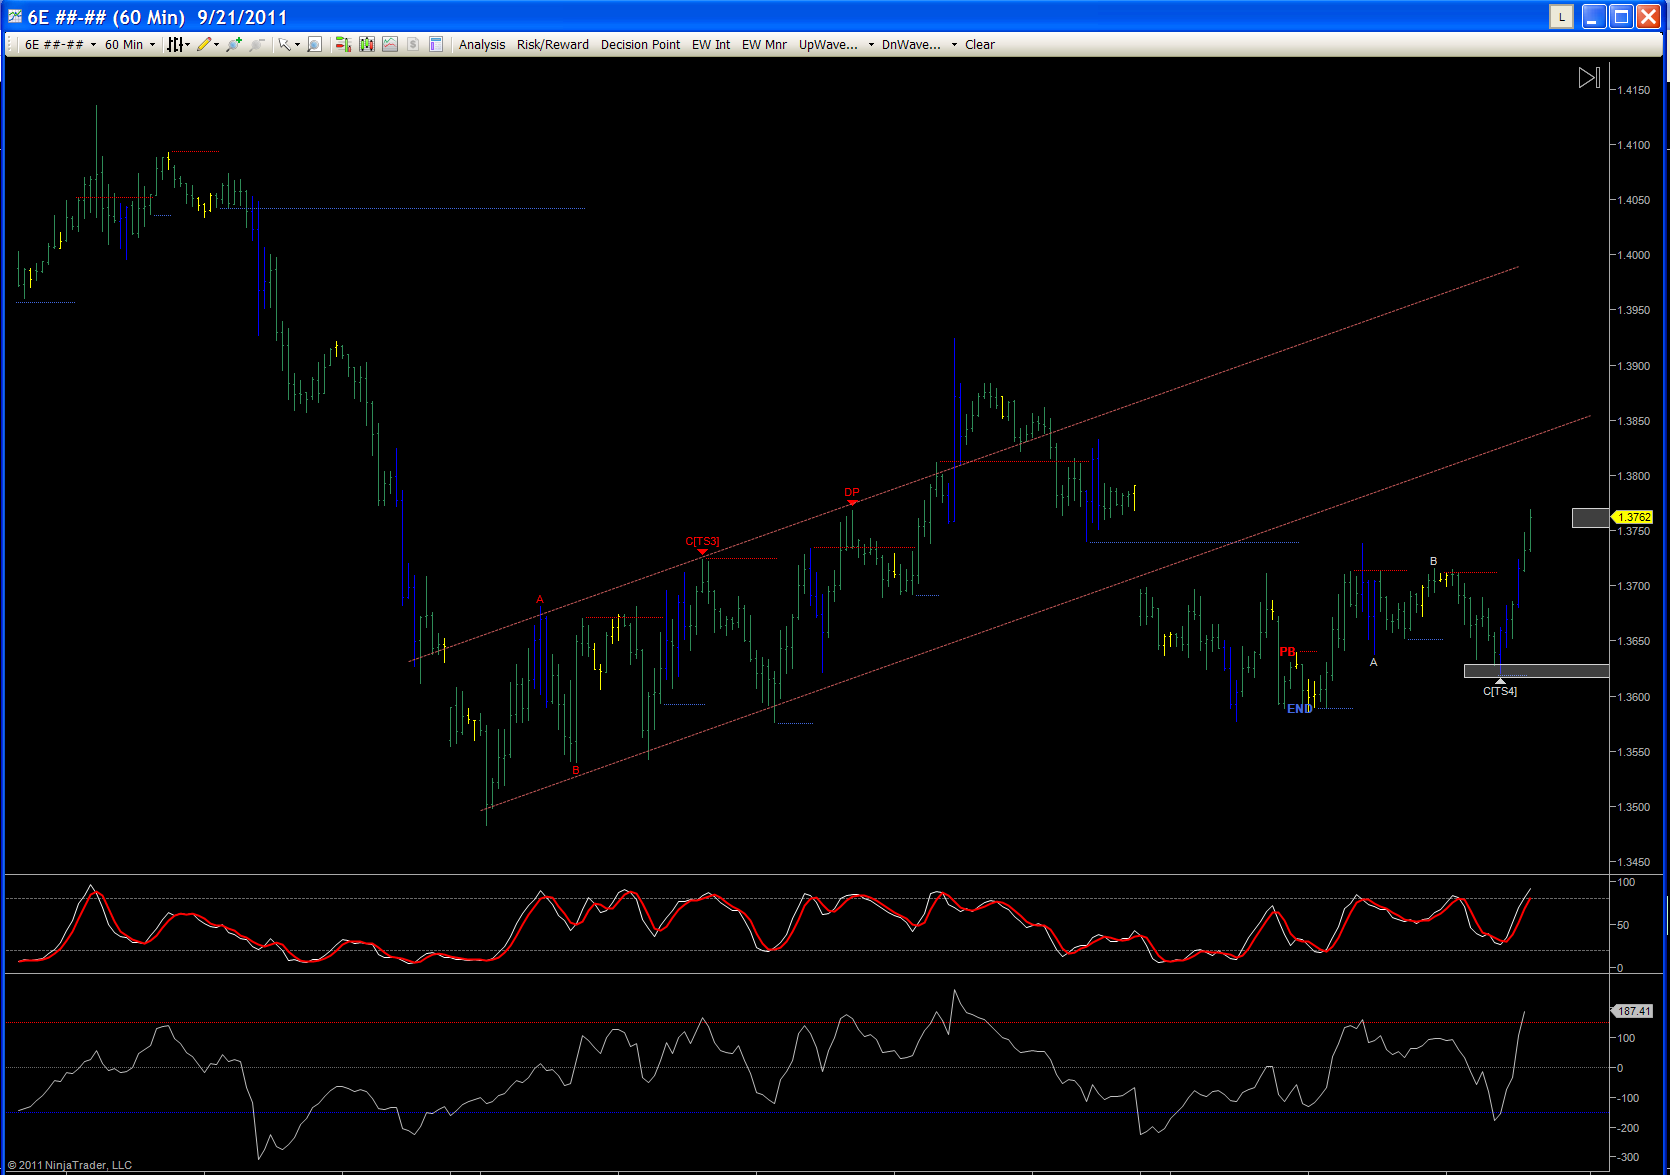Image resolution: width=1670 pixels, height=1175 pixels.
Task: Open the indicators candlestick icon
Action: point(367,44)
